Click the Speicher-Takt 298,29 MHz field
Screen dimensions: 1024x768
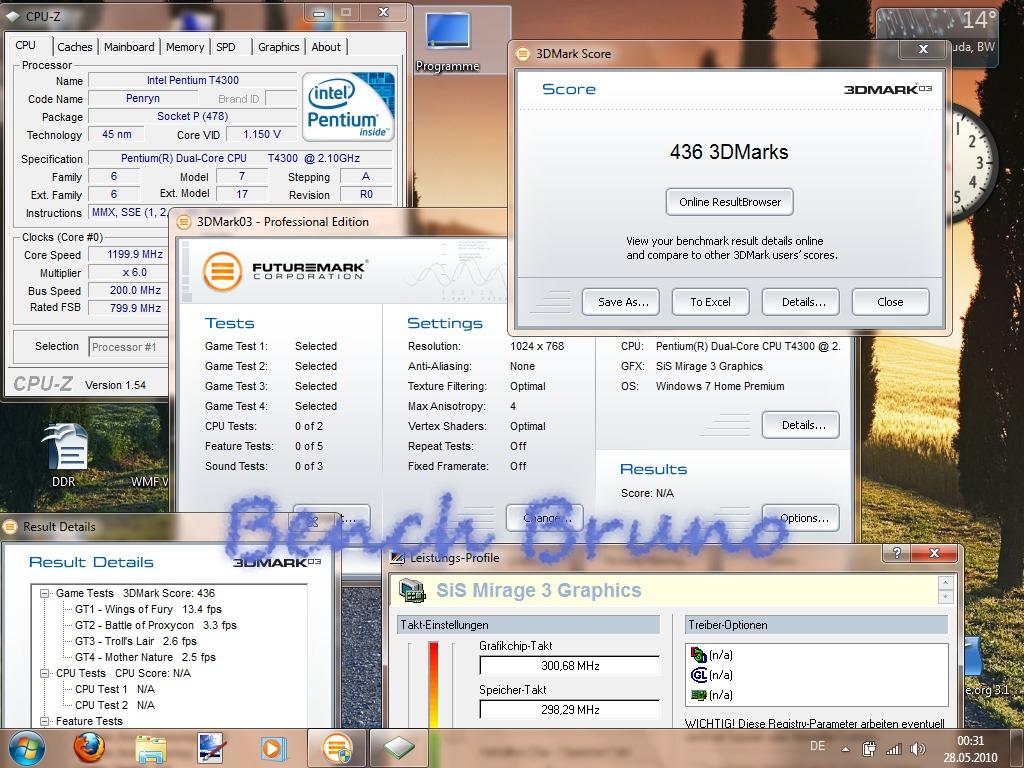point(569,709)
